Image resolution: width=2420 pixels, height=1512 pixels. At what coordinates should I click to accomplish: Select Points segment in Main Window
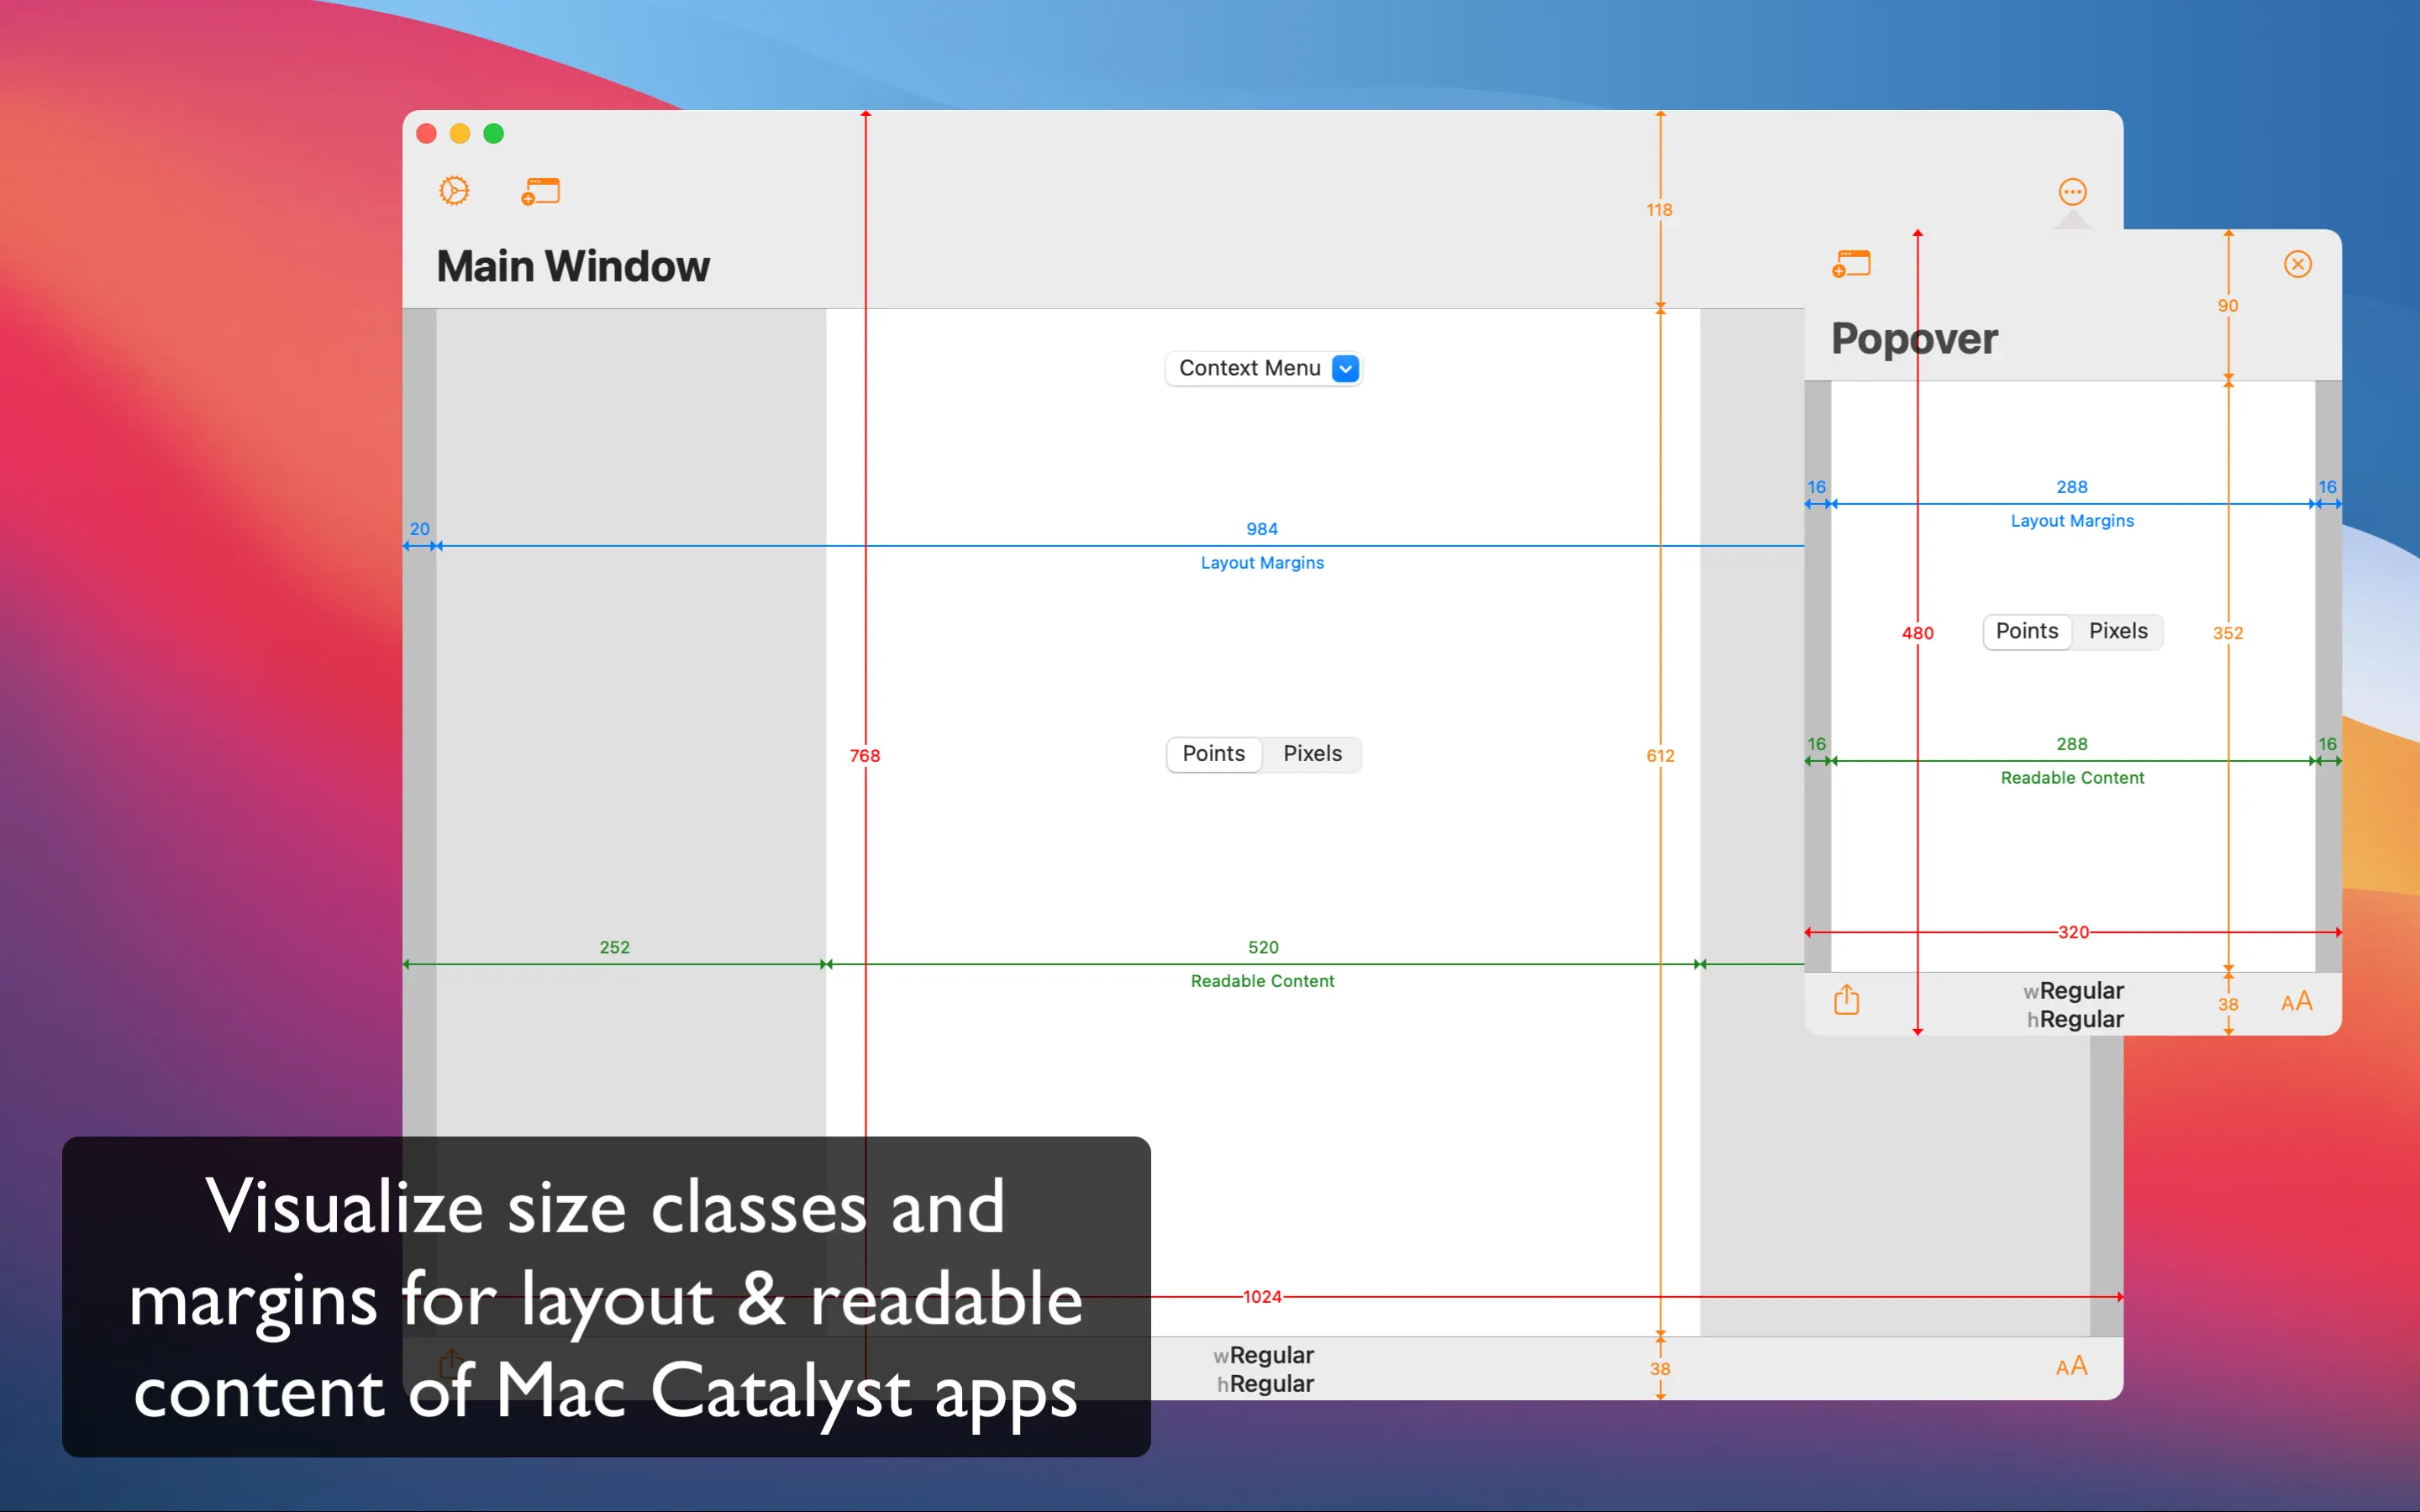click(x=1213, y=754)
